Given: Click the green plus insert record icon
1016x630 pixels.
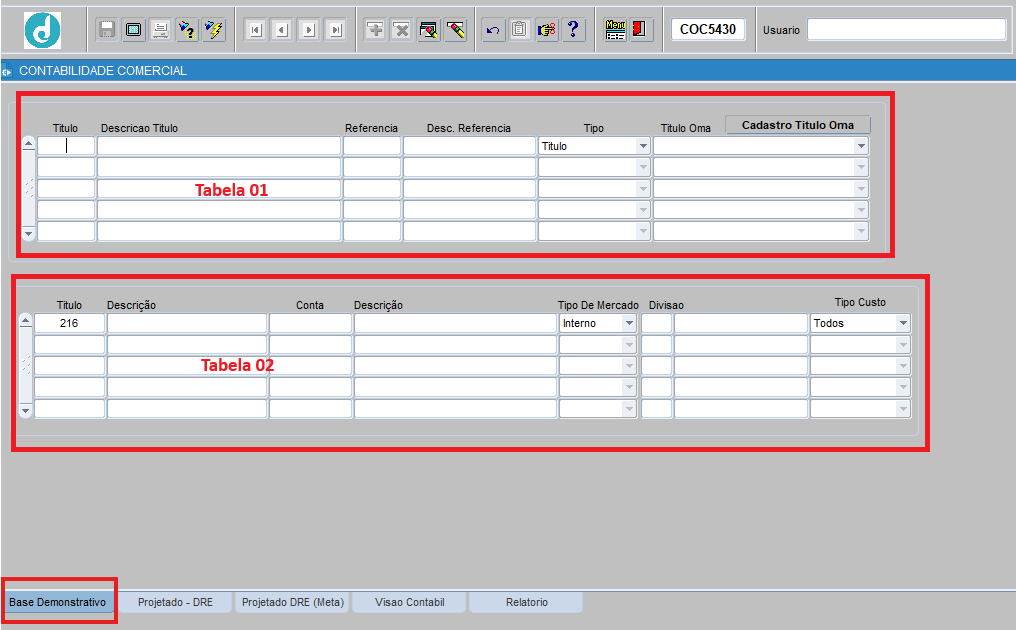Looking at the screenshot, I should pyautogui.click(x=375, y=30).
